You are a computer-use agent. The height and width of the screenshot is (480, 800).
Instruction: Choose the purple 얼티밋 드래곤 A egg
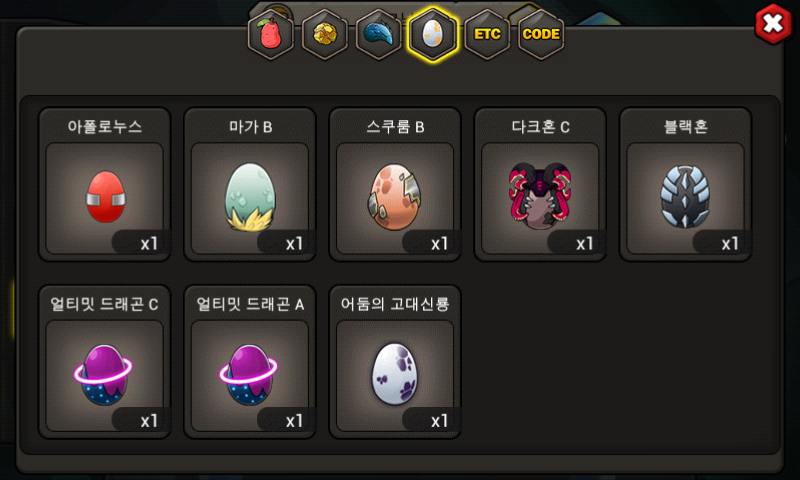250,375
